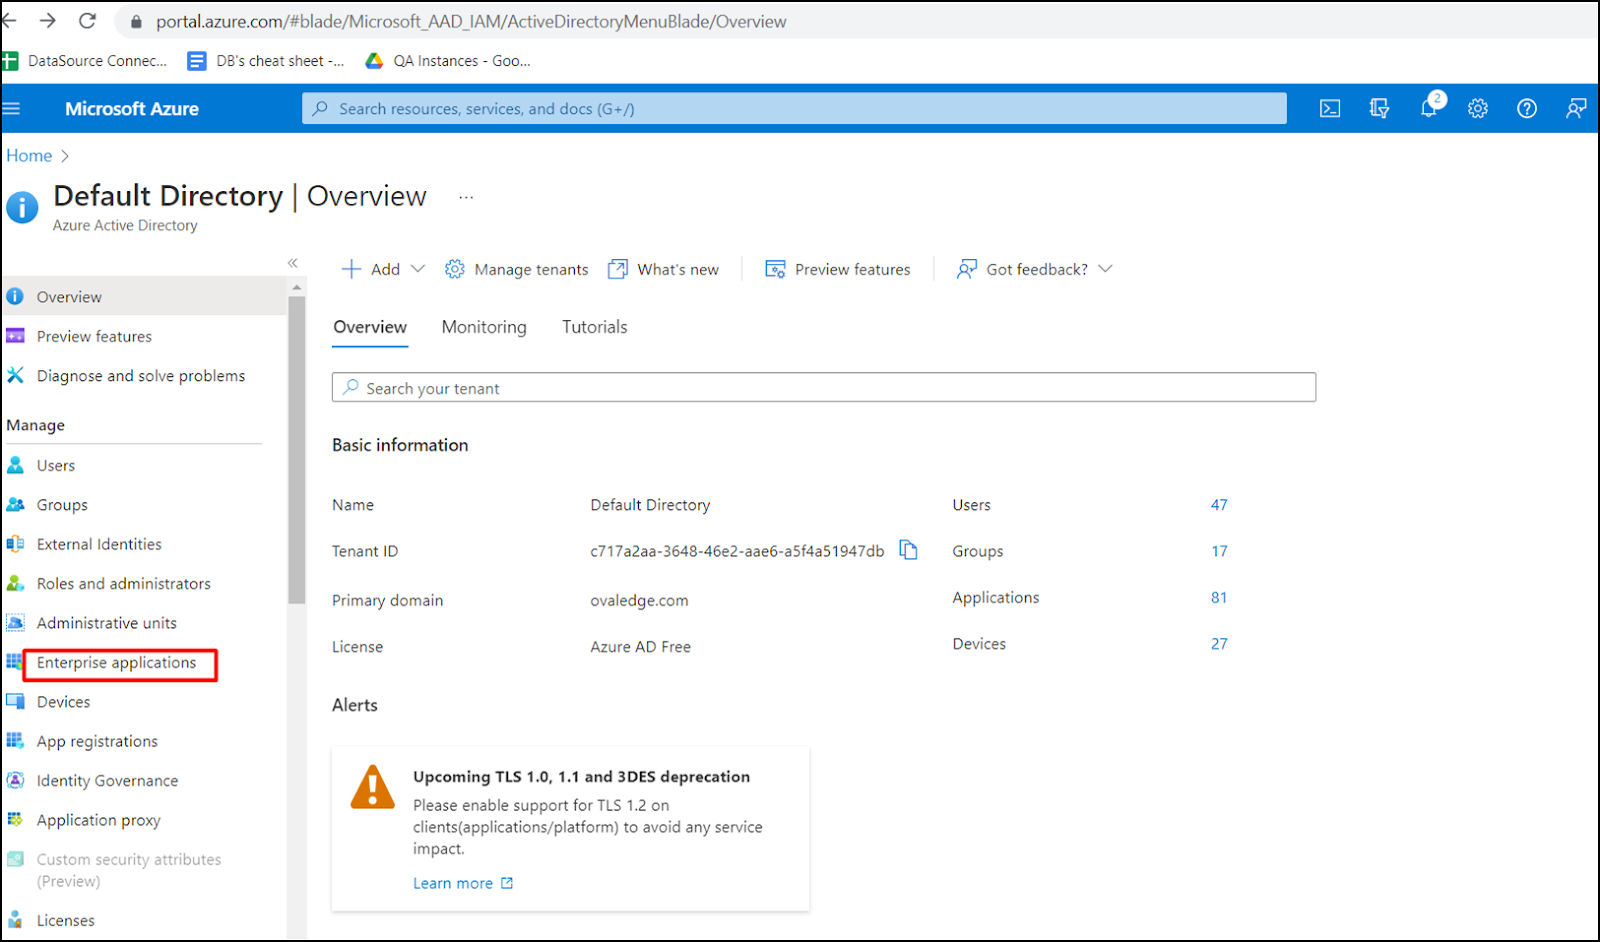Expand the Add dropdown chevron
This screenshot has width=1600, height=942.
(x=418, y=269)
